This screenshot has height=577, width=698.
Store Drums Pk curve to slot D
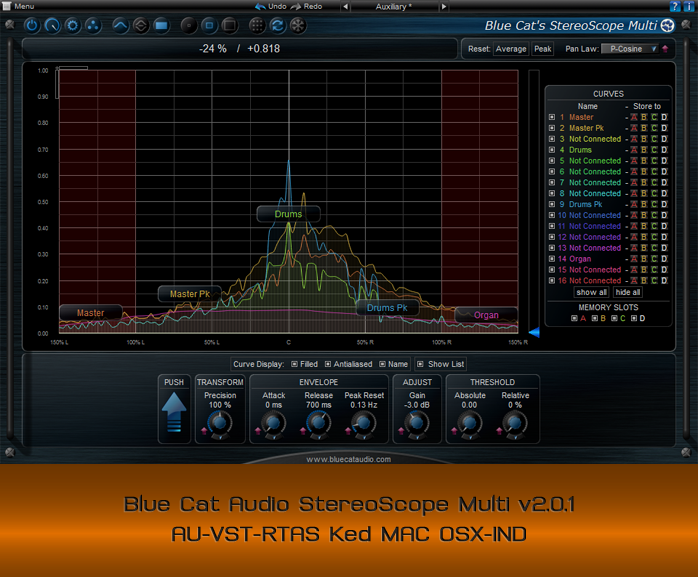664,204
